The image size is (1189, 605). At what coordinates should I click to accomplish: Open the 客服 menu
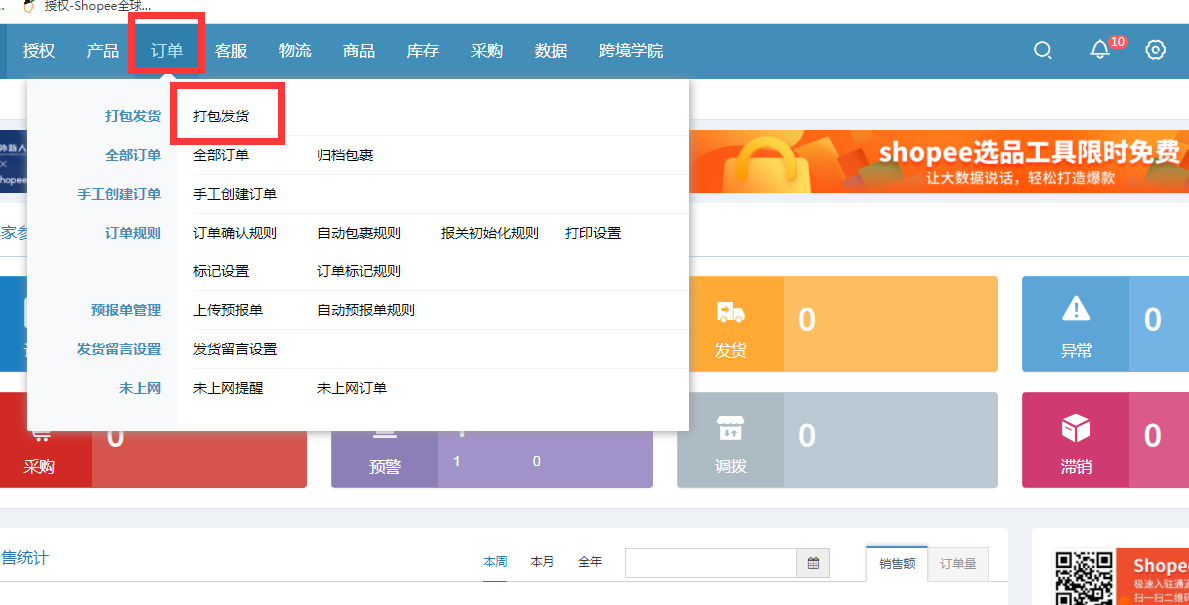pyautogui.click(x=231, y=51)
